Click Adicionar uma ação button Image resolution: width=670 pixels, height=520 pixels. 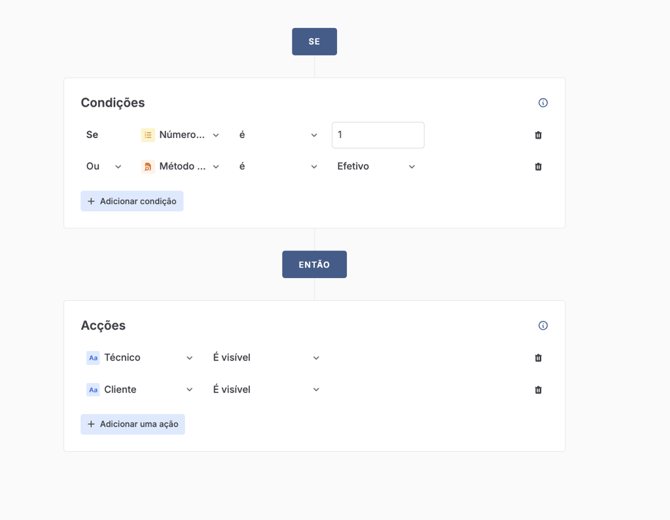pos(133,424)
